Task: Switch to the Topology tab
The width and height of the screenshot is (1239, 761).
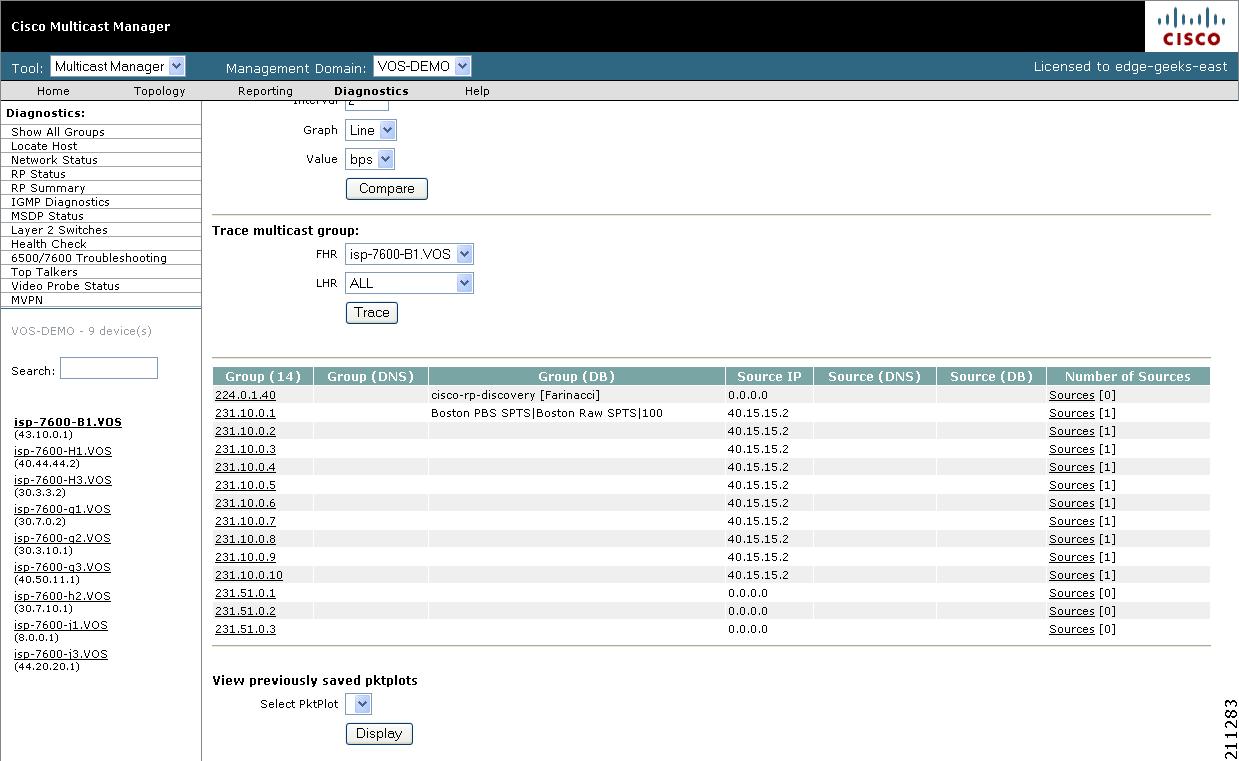Action: [x=159, y=90]
